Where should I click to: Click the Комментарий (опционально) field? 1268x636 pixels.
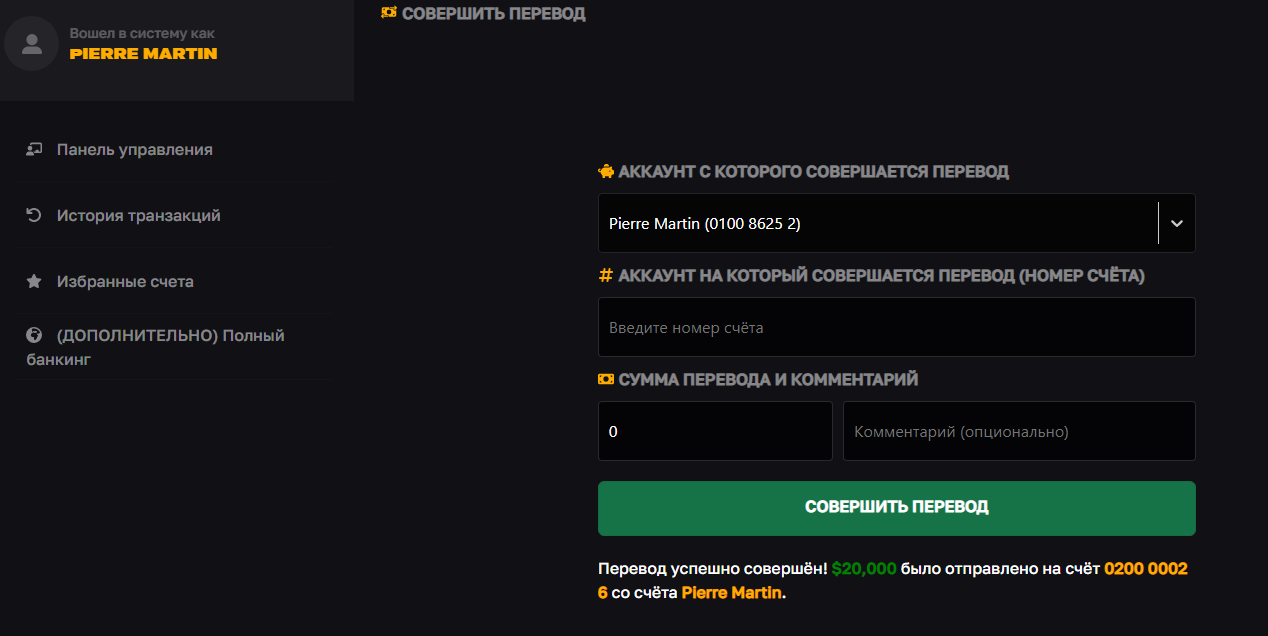tap(1019, 431)
